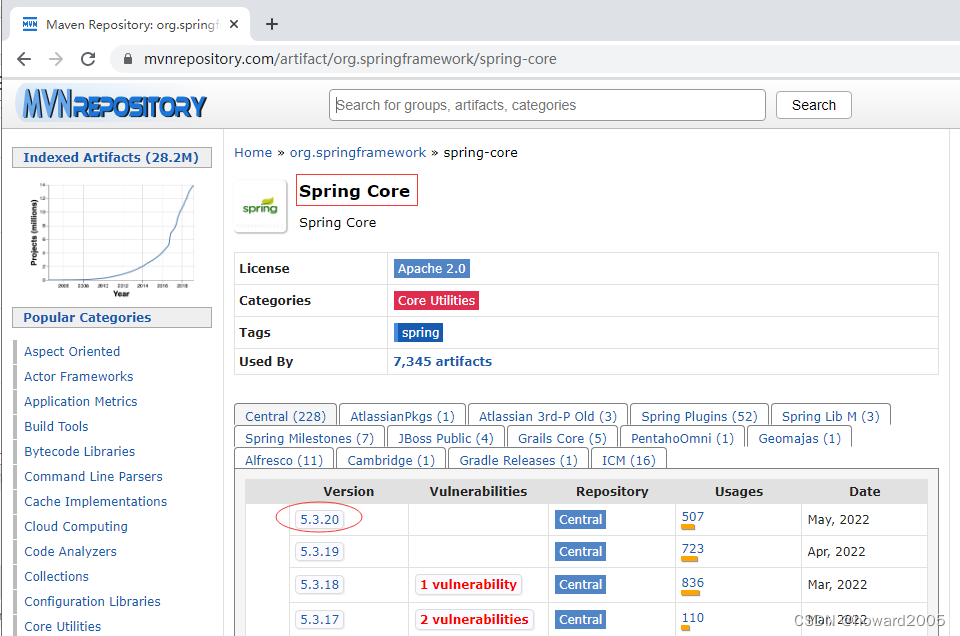This screenshot has height=636, width=960.
Task: Open the 7,345 artifacts link
Action: pyautogui.click(x=443, y=362)
